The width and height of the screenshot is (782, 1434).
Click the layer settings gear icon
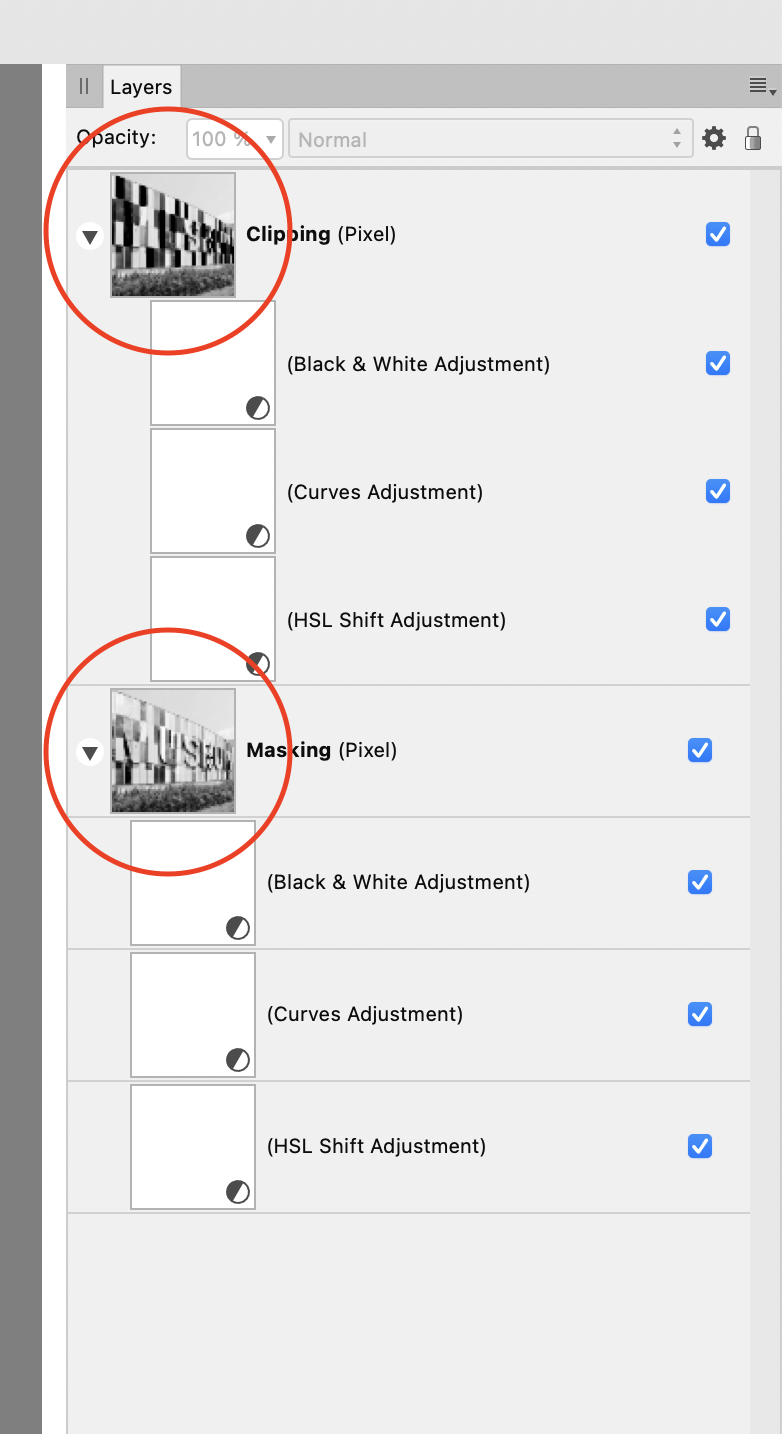point(714,138)
